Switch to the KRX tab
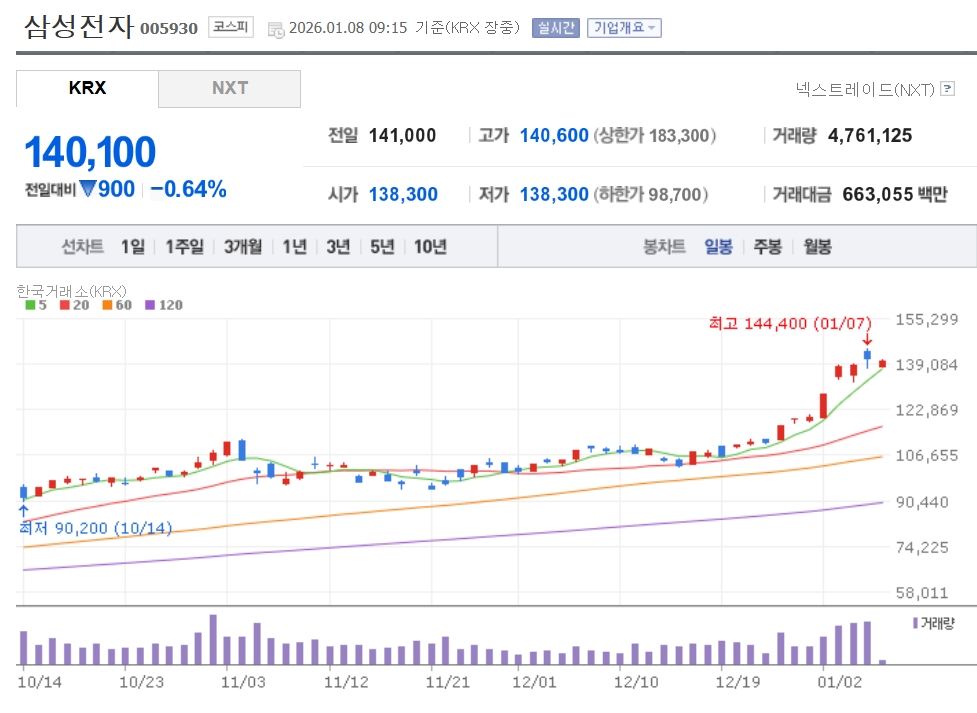The width and height of the screenshot is (977, 713). 87,88
